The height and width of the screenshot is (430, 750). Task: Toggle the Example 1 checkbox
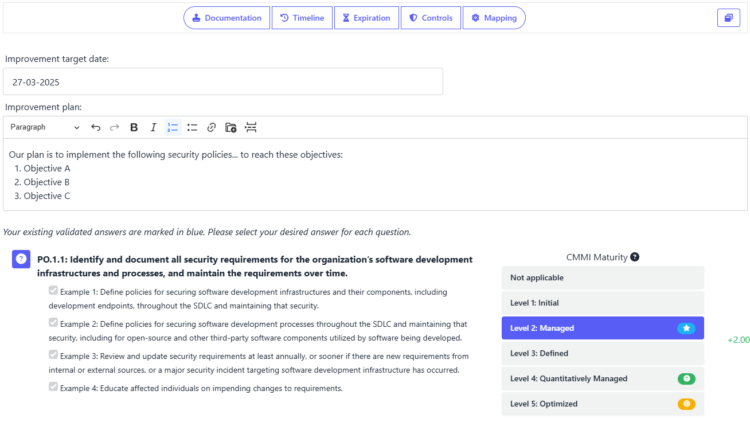tap(53, 290)
